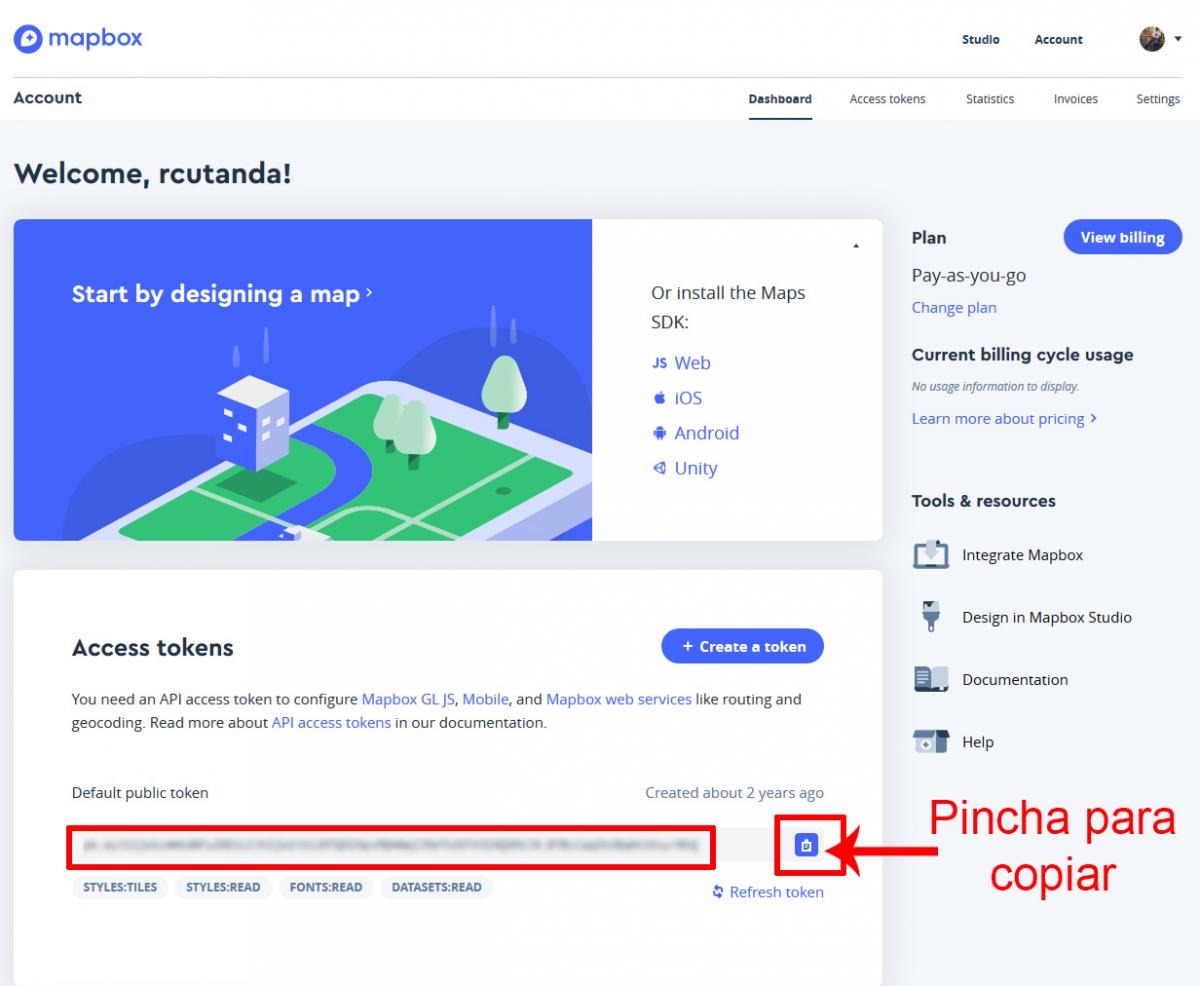Open the user avatar menu
Viewport: 1200px width, 986px height.
point(1152,39)
